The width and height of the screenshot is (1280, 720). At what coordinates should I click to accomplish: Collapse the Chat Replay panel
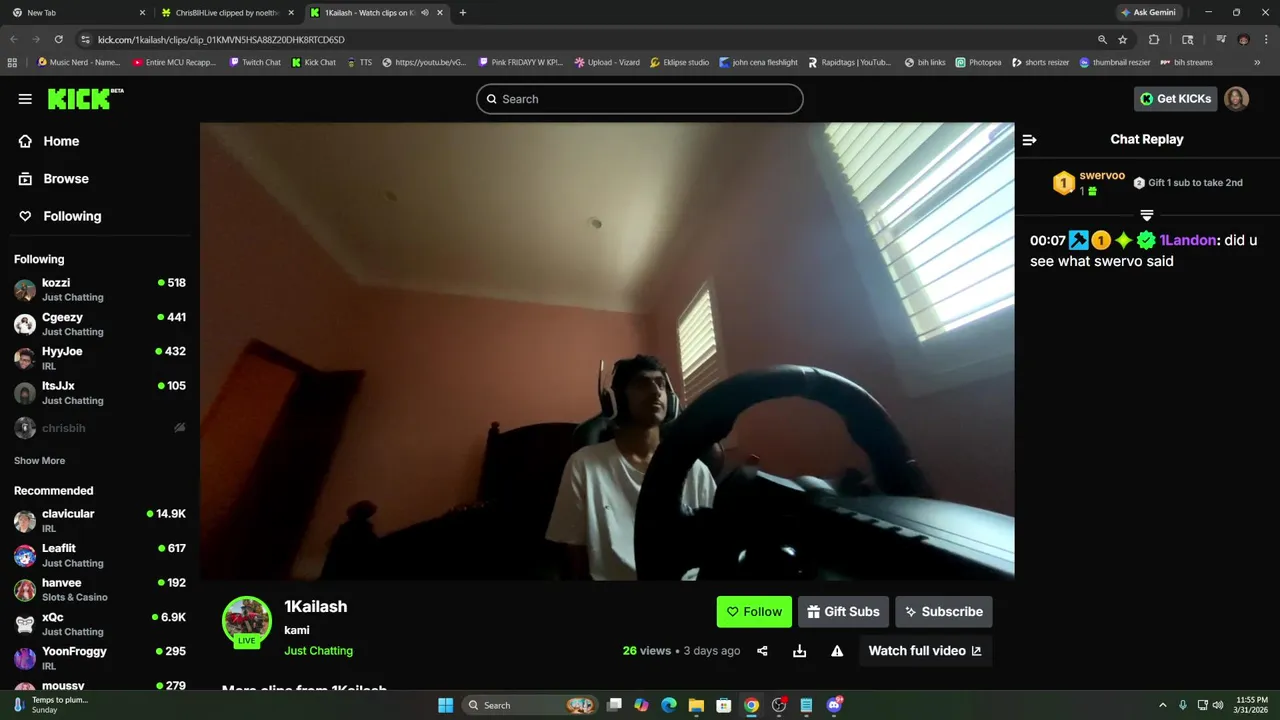[x=1029, y=140]
